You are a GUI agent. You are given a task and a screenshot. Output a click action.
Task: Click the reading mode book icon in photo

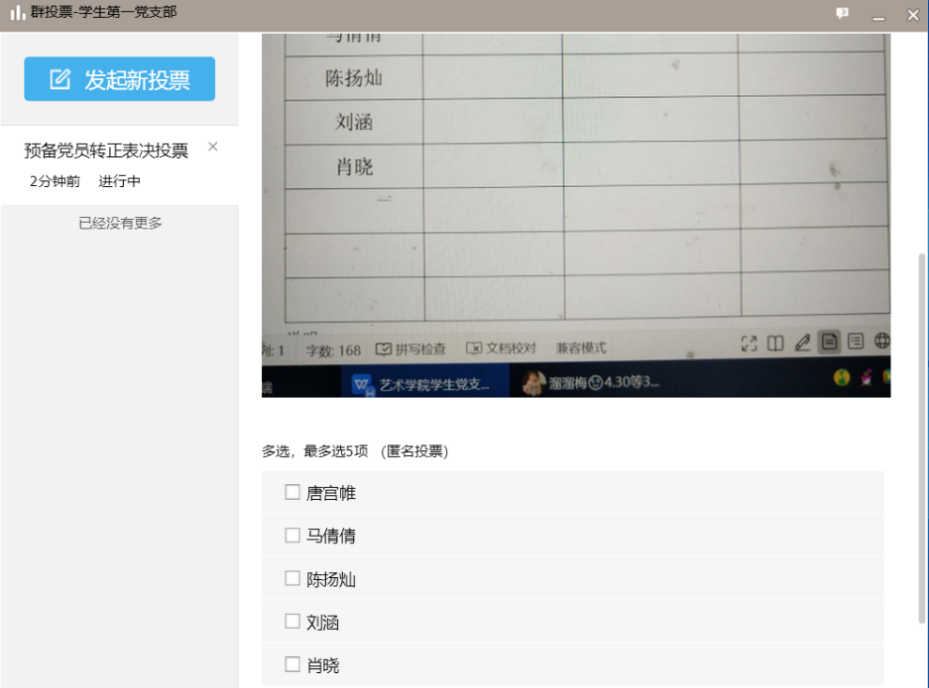click(775, 343)
